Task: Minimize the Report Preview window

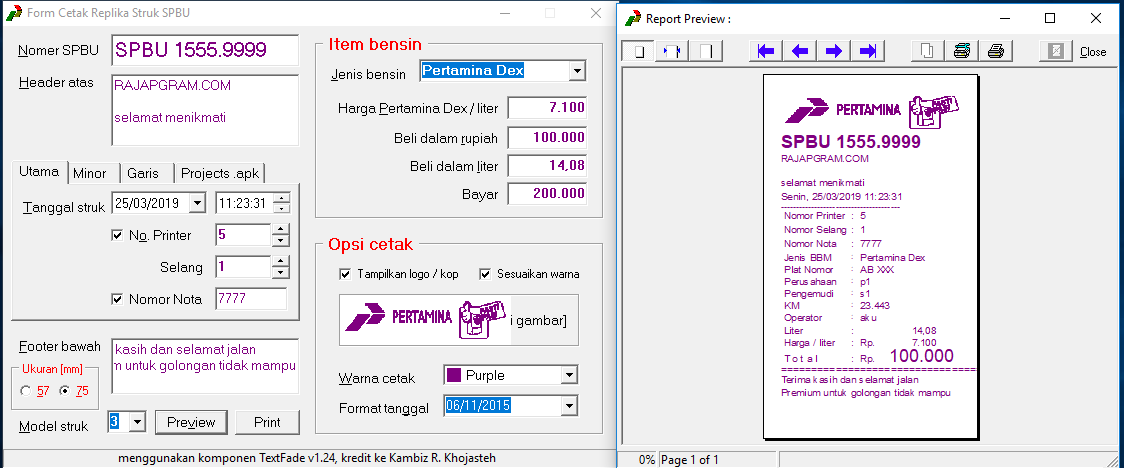Action: pos(1004,19)
